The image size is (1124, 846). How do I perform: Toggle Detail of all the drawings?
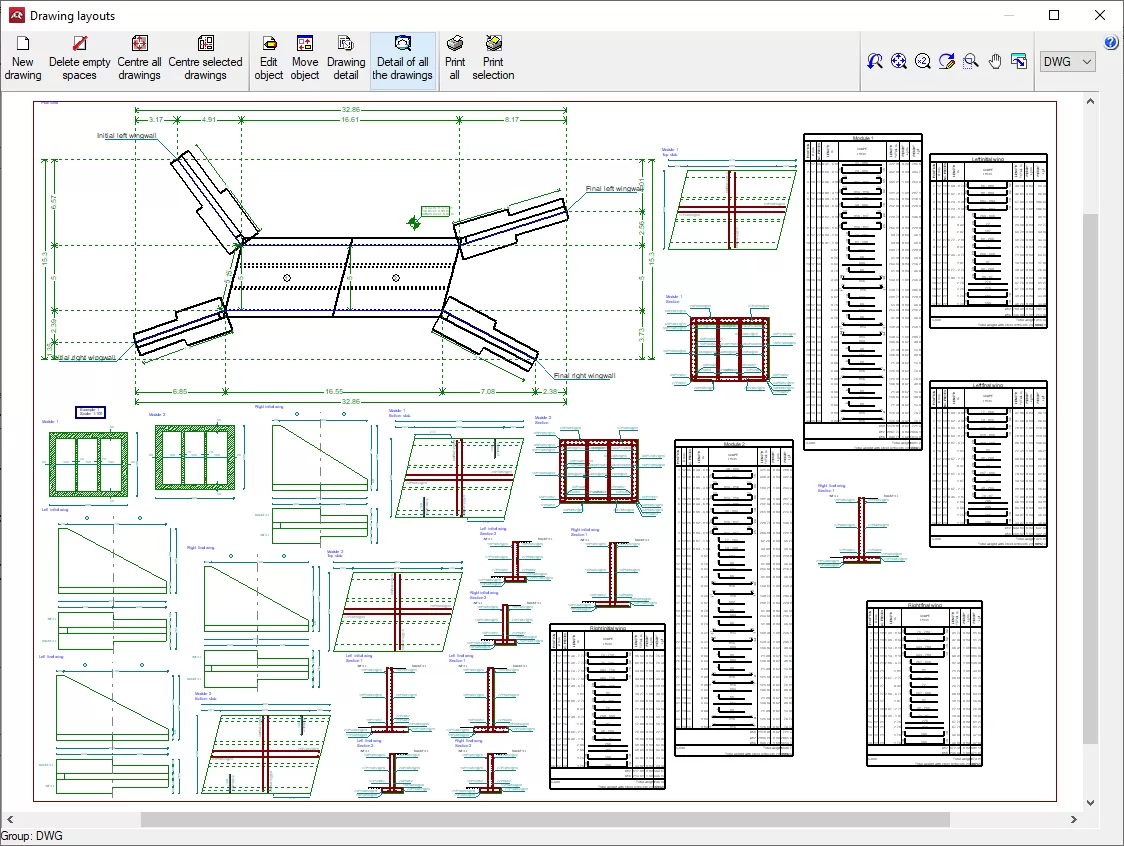(x=403, y=60)
